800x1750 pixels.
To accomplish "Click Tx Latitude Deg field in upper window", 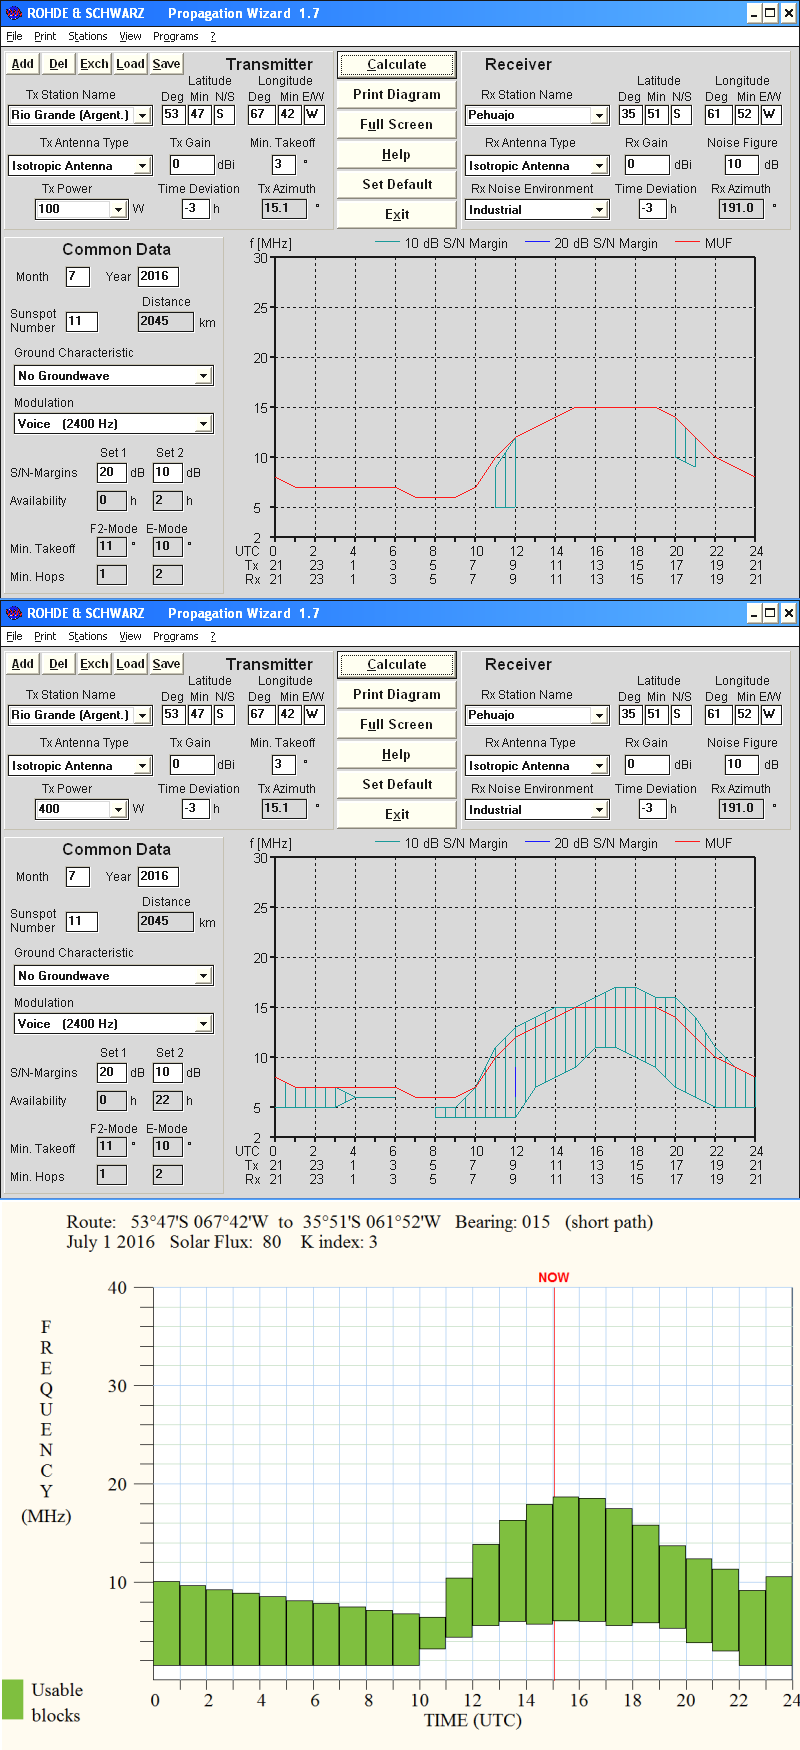I will tap(172, 115).
